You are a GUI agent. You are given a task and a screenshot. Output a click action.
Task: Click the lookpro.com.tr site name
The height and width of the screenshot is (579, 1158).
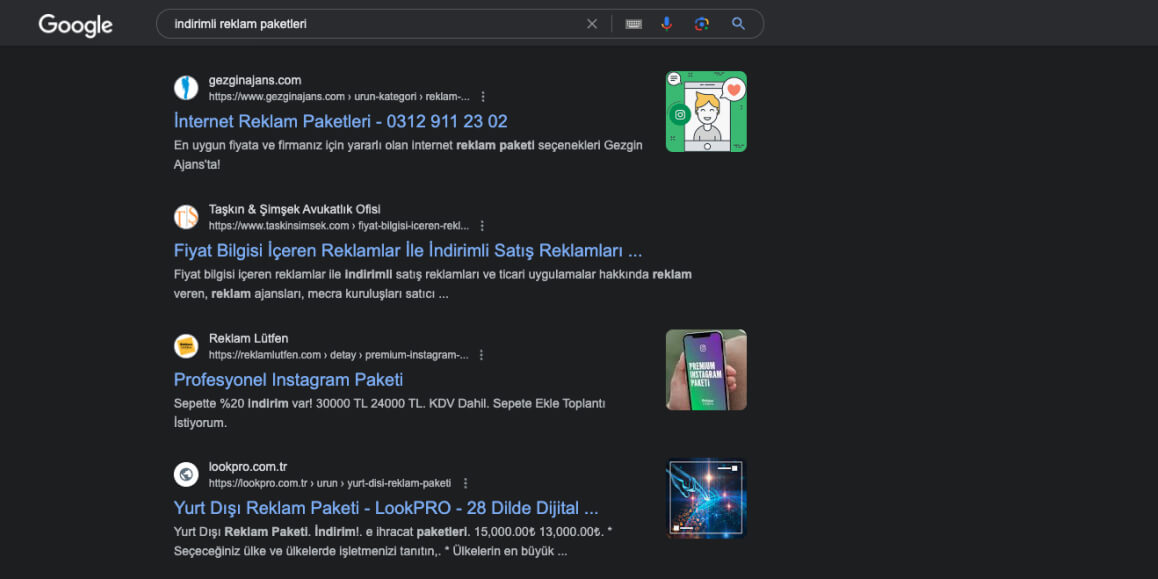tap(248, 467)
